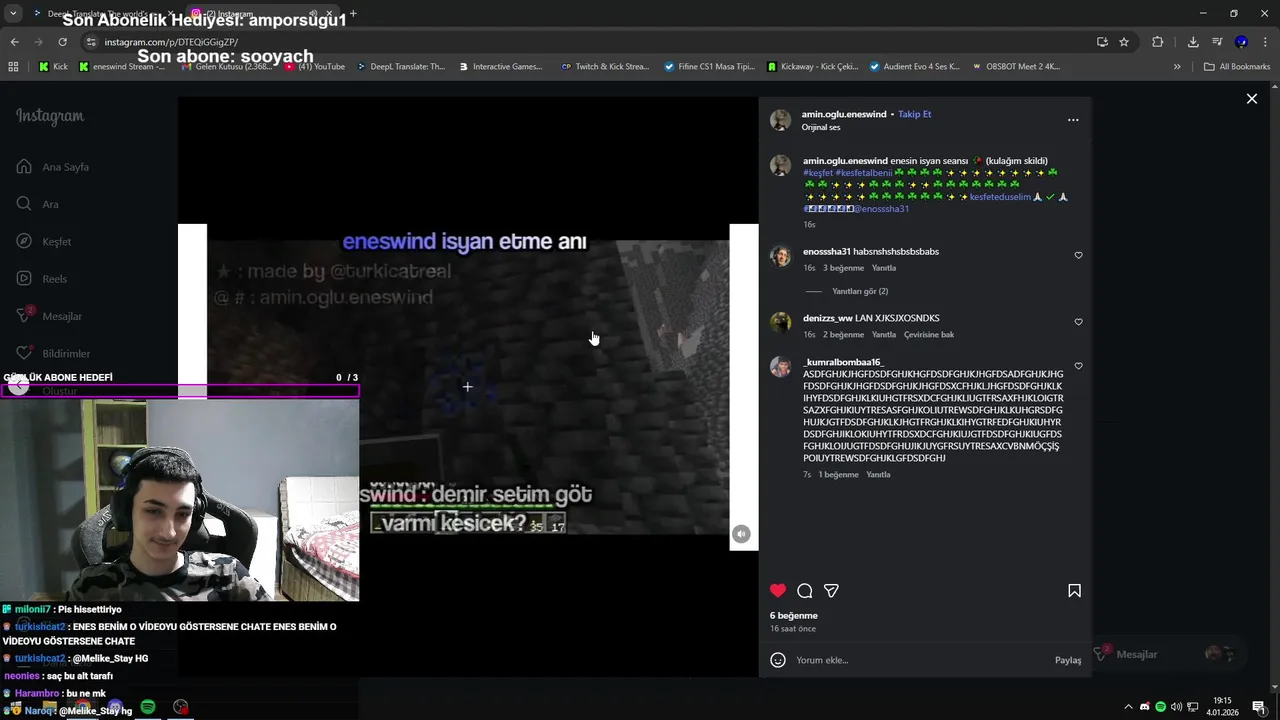The height and width of the screenshot is (720, 1280).
Task: Open the Chrome three-dot menu
Action: point(1265,42)
